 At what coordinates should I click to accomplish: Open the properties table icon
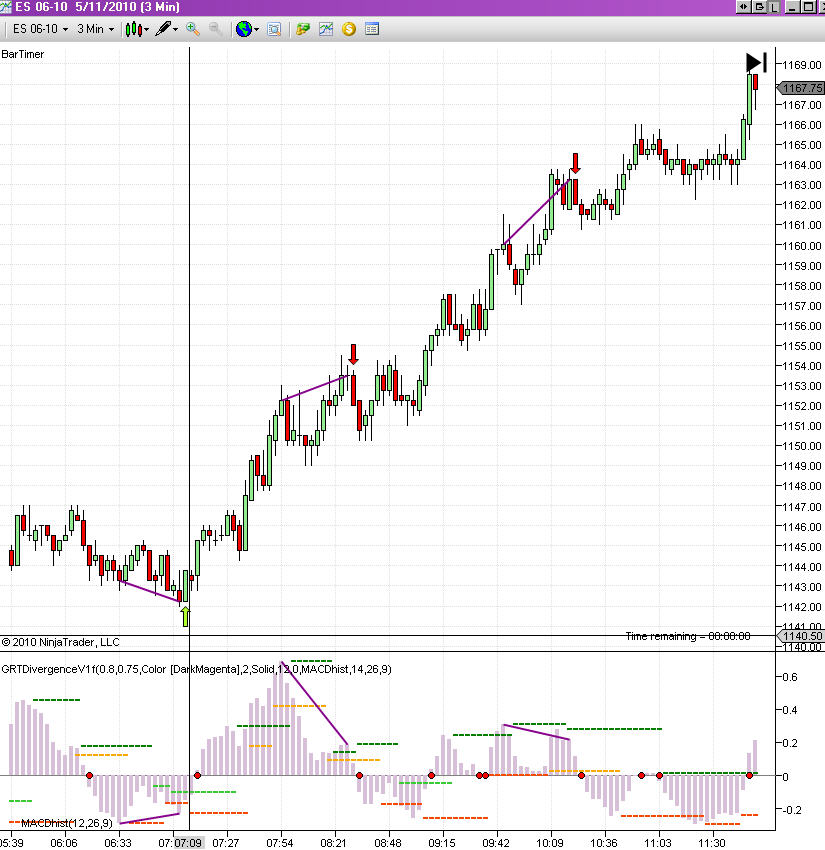[x=372, y=29]
